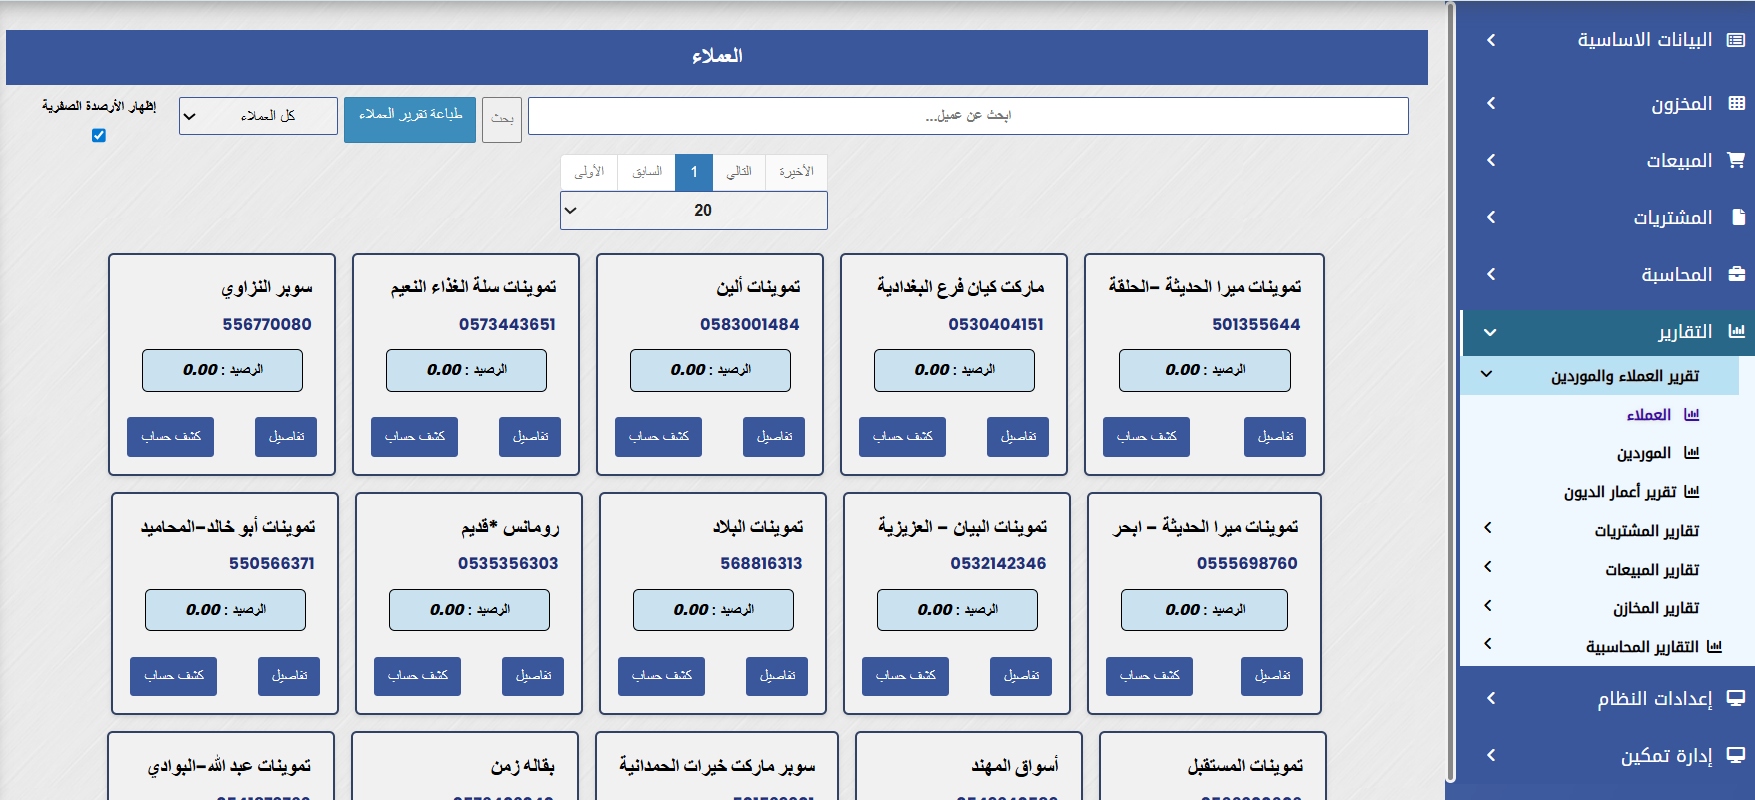Expand إعدادات النظام menu chevron
Image resolution: width=1755 pixels, height=800 pixels.
[x=1491, y=698]
